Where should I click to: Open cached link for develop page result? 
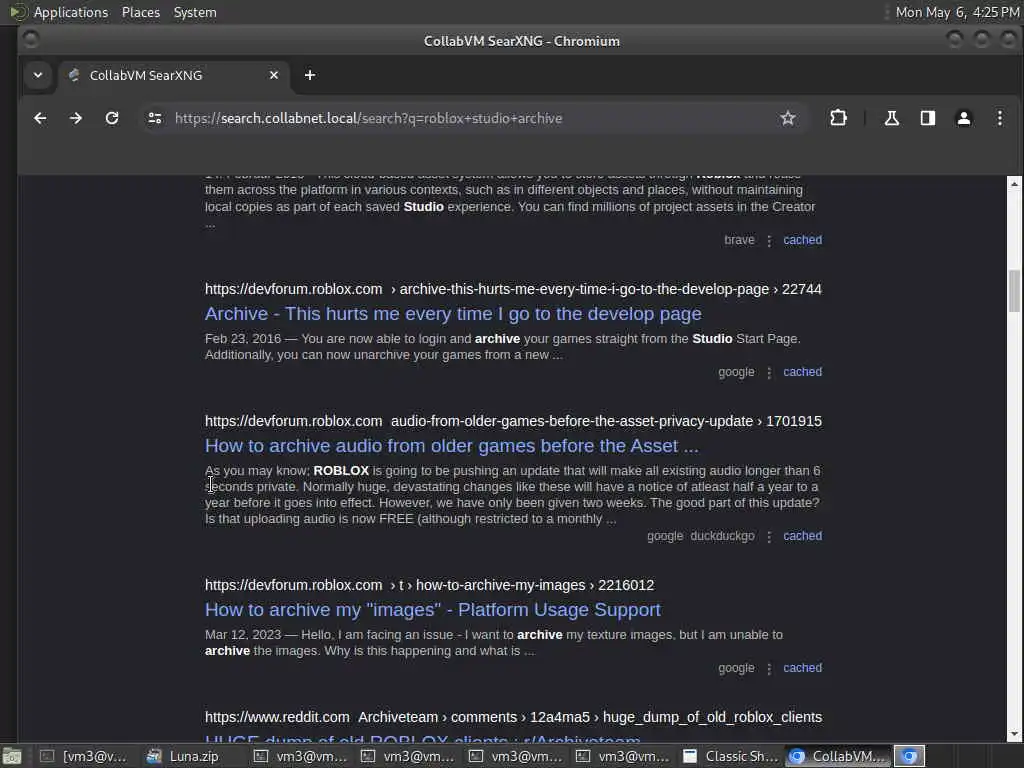803,372
